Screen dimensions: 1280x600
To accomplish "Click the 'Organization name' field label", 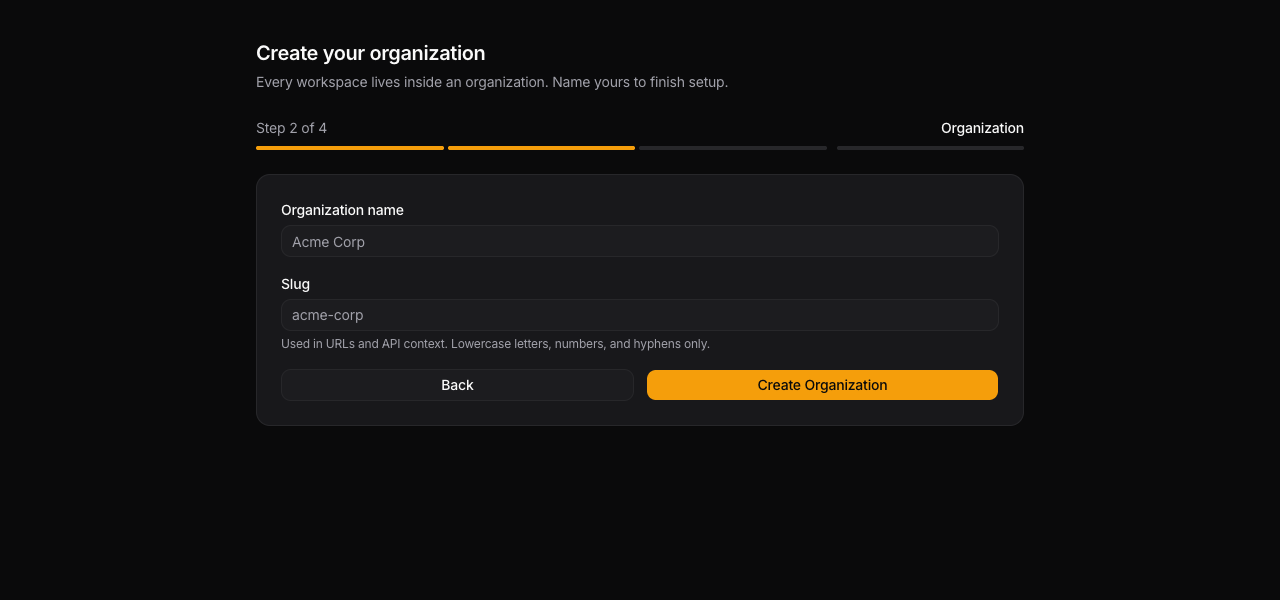I will click(x=342, y=210).
